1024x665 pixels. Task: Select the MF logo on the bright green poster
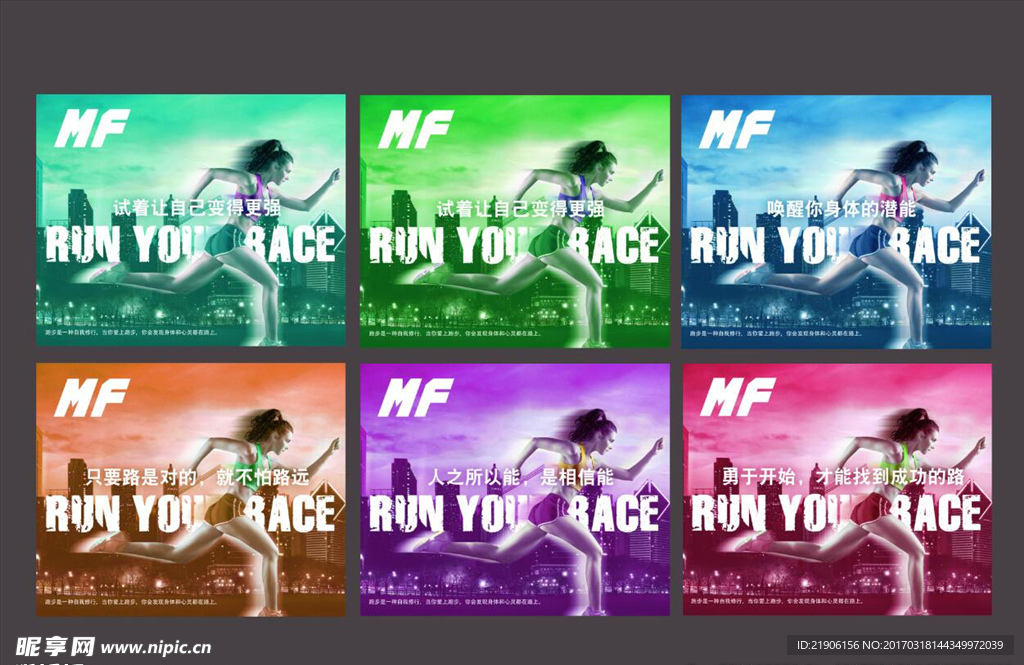click(415, 129)
